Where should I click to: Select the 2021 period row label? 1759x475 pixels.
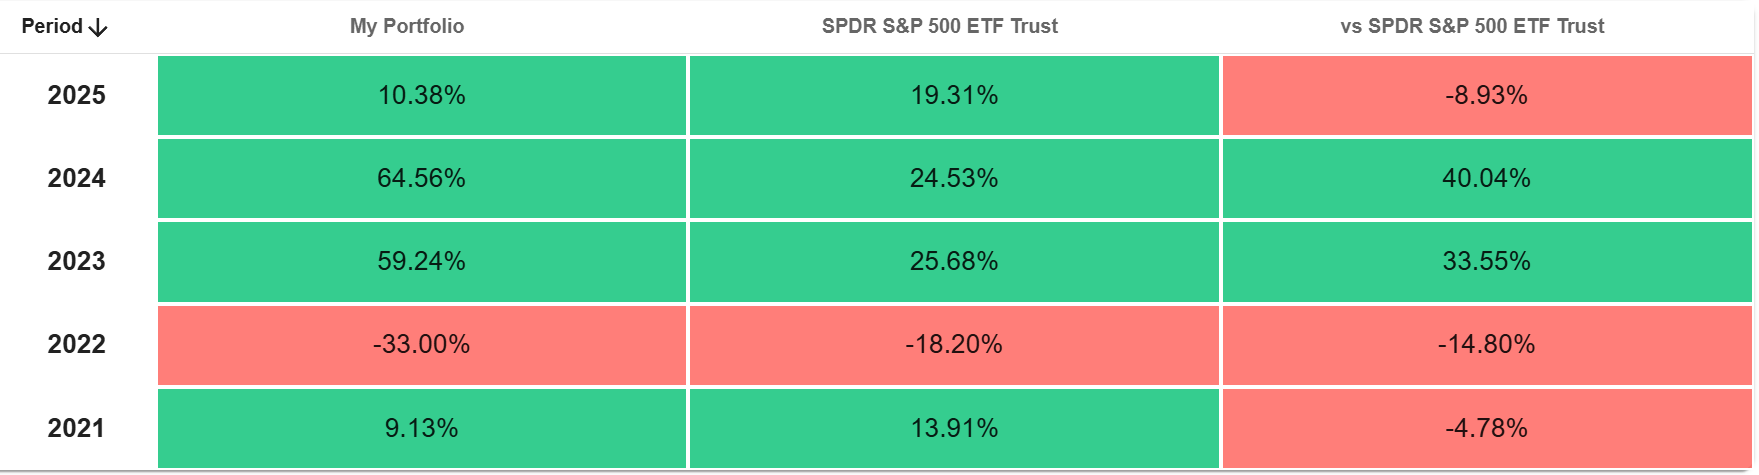(x=77, y=428)
